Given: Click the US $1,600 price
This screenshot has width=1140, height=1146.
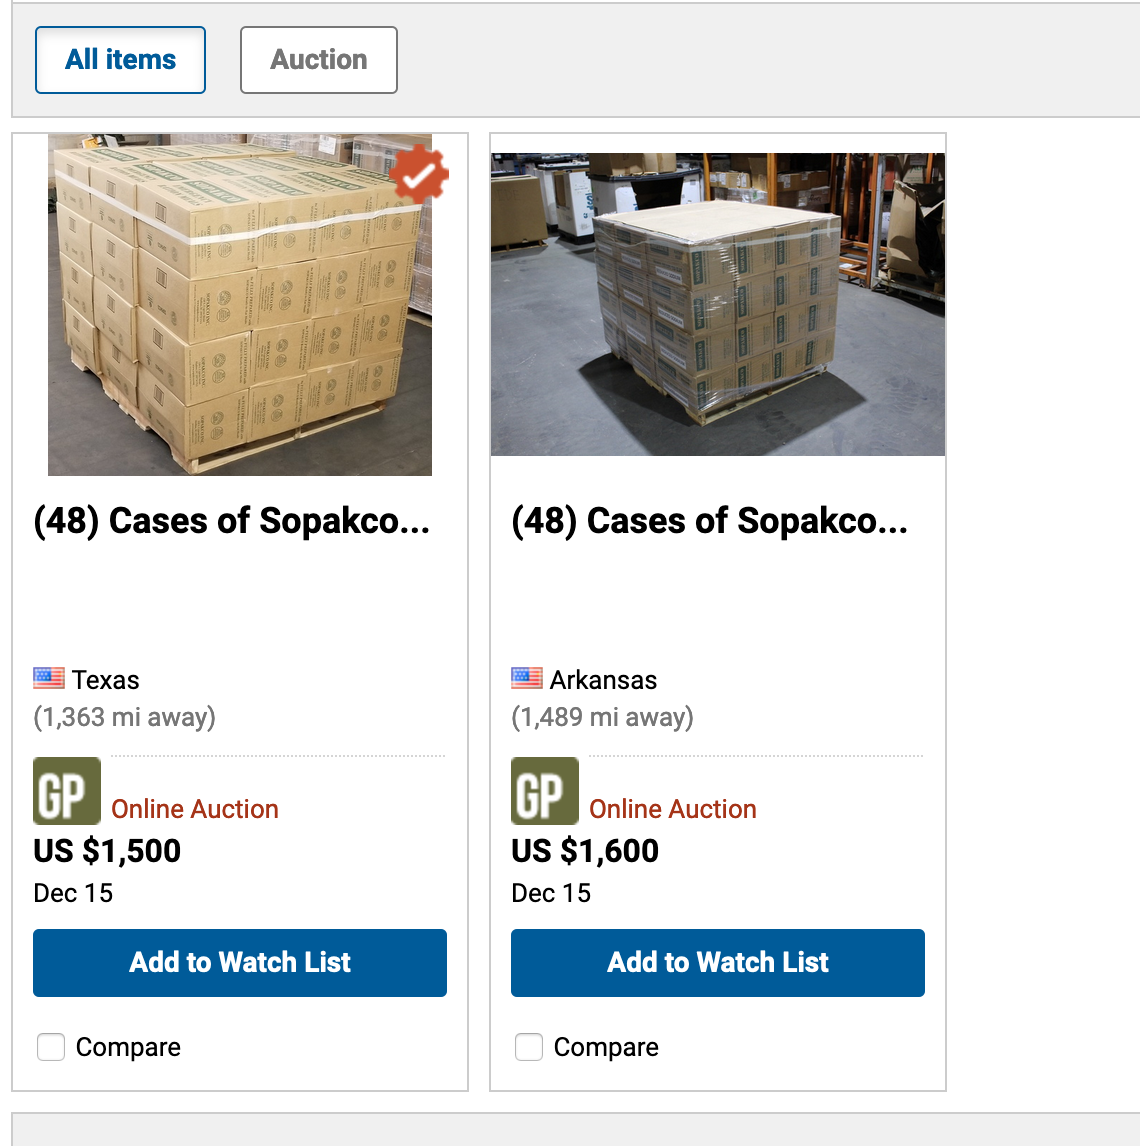Looking at the screenshot, I should click(586, 851).
